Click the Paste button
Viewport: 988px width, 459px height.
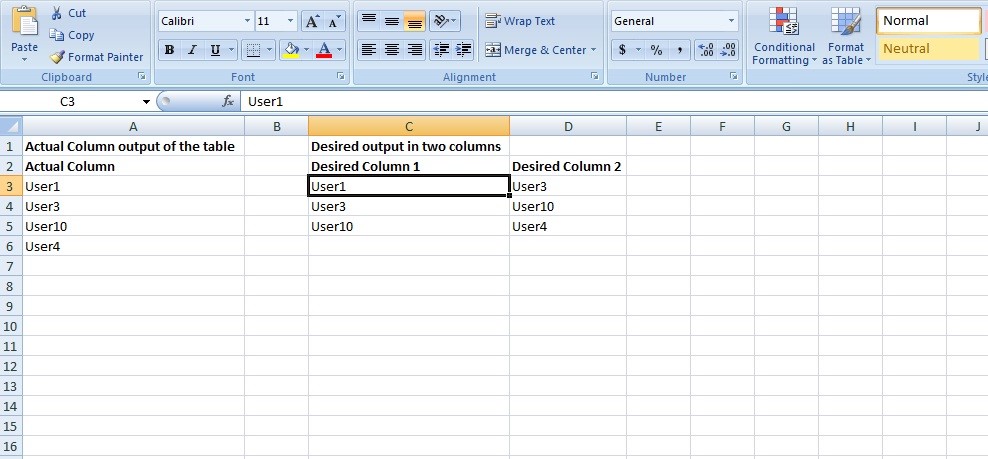coord(24,35)
